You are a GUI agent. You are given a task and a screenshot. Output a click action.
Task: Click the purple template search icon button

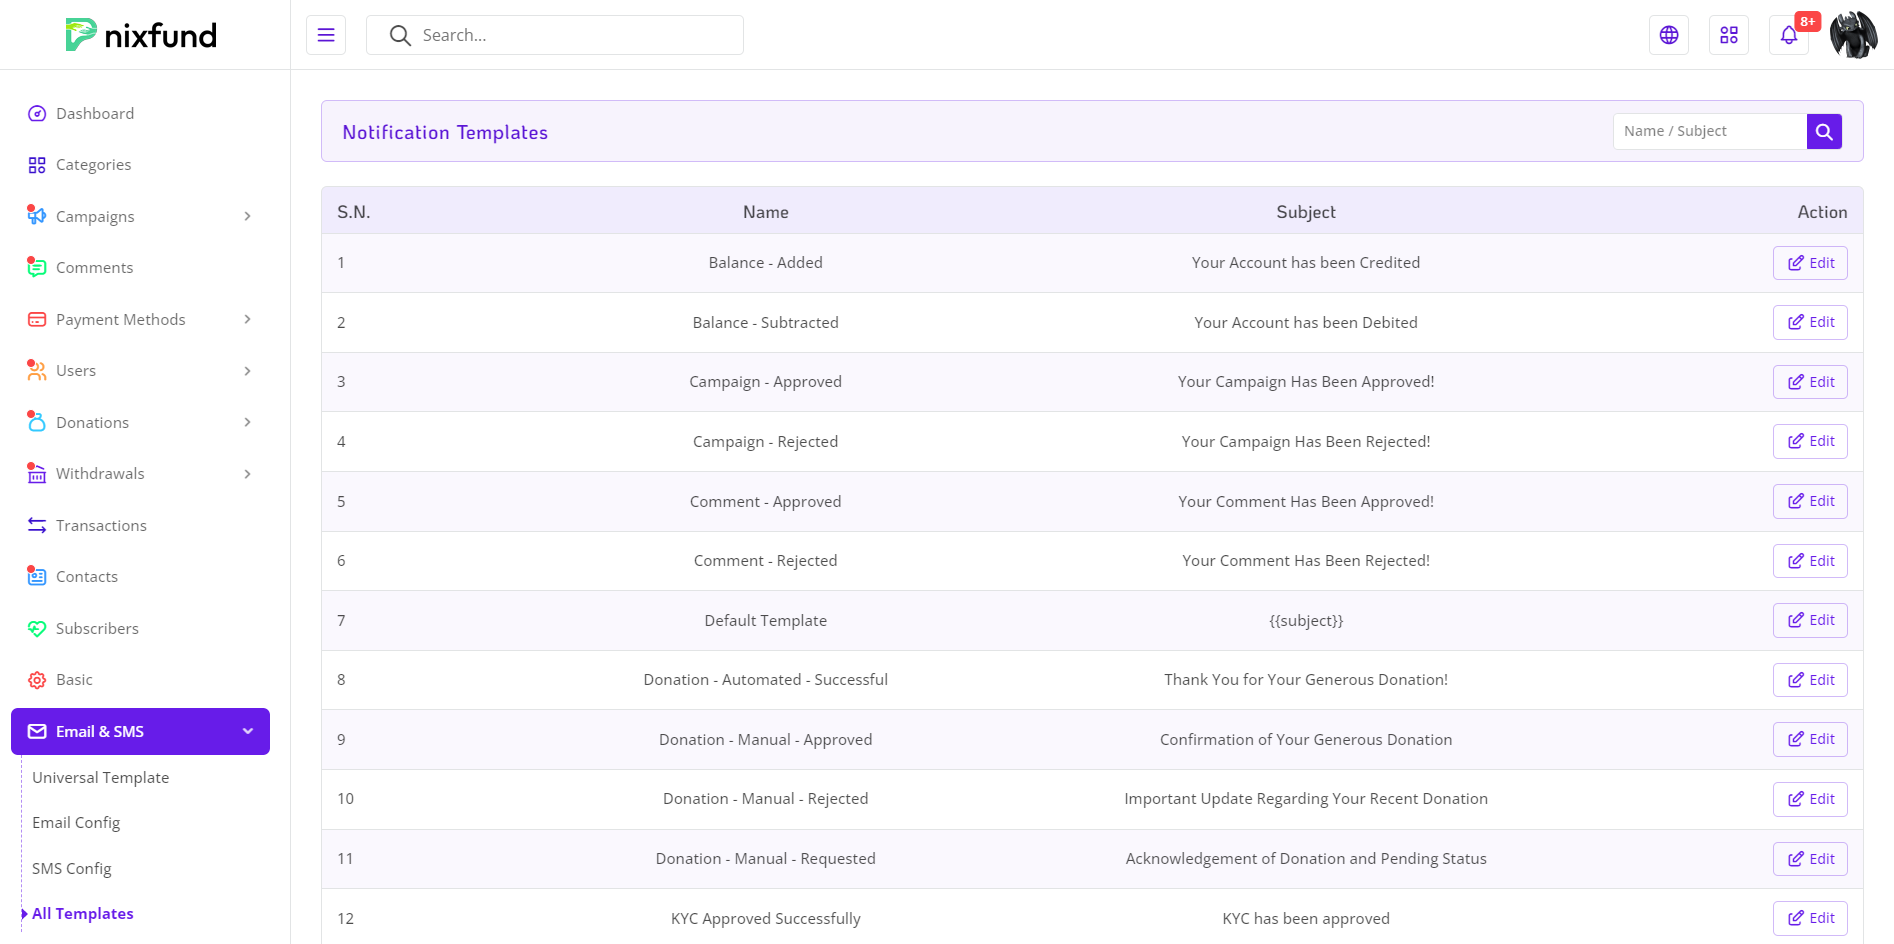pyautogui.click(x=1823, y=131)
